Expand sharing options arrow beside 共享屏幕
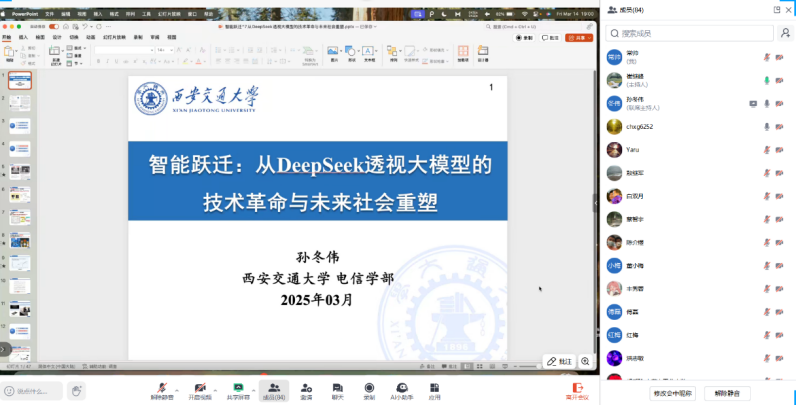Image resolution: width=796 pixels, height=405 pixels. 254,387
